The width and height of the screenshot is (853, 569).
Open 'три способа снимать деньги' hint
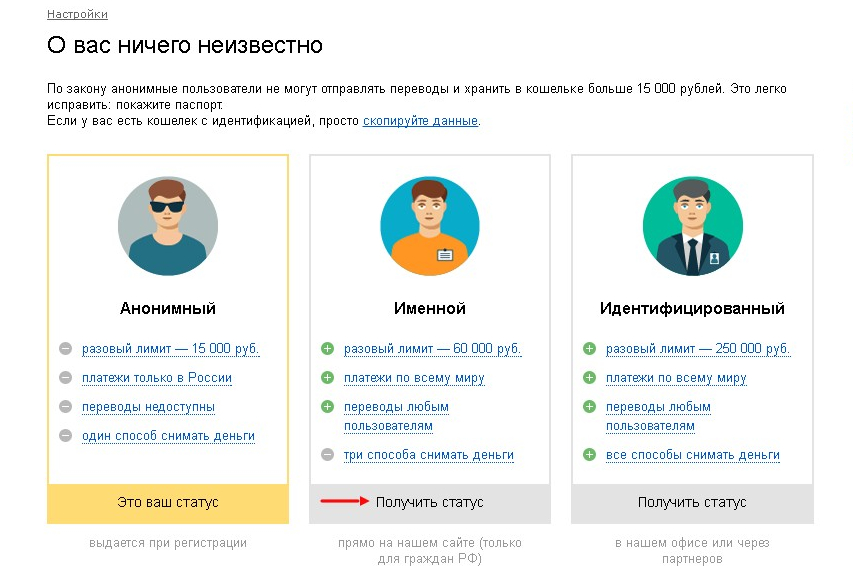pyautogui.click(x=429, y=455)
